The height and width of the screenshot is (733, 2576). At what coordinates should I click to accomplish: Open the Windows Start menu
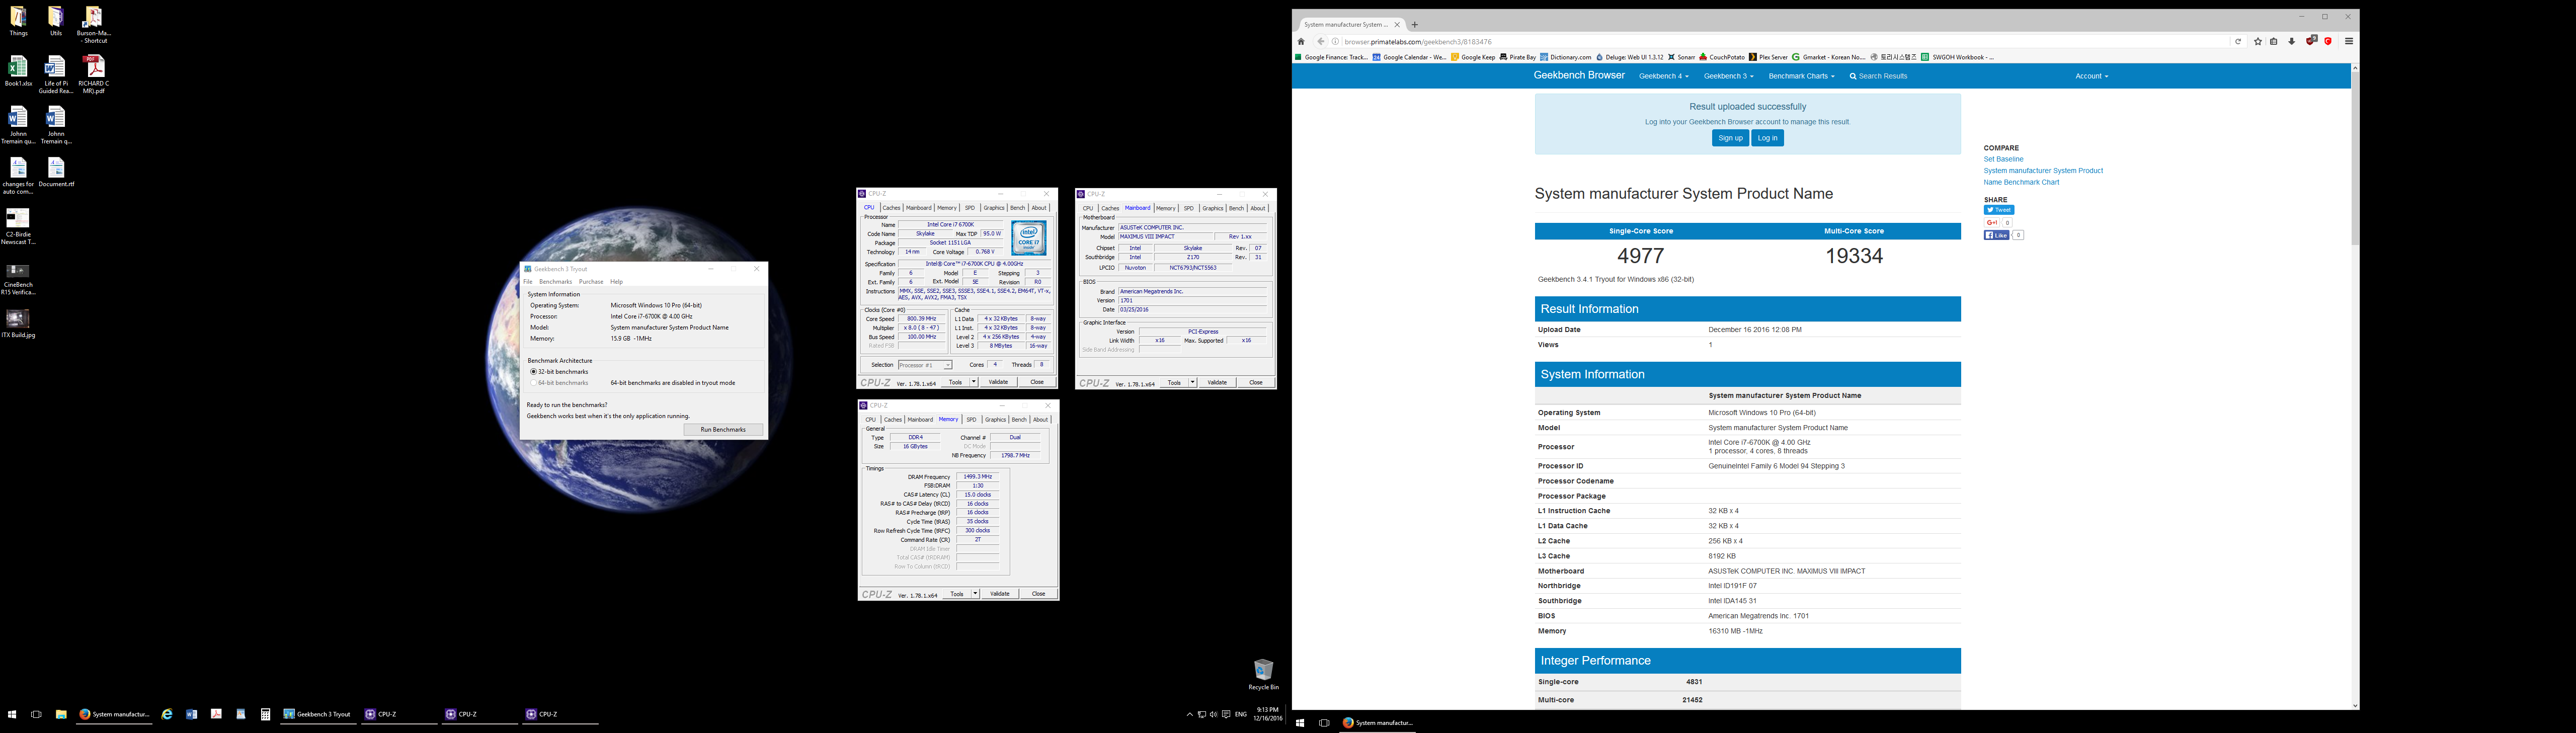click(x=12, y=714)
